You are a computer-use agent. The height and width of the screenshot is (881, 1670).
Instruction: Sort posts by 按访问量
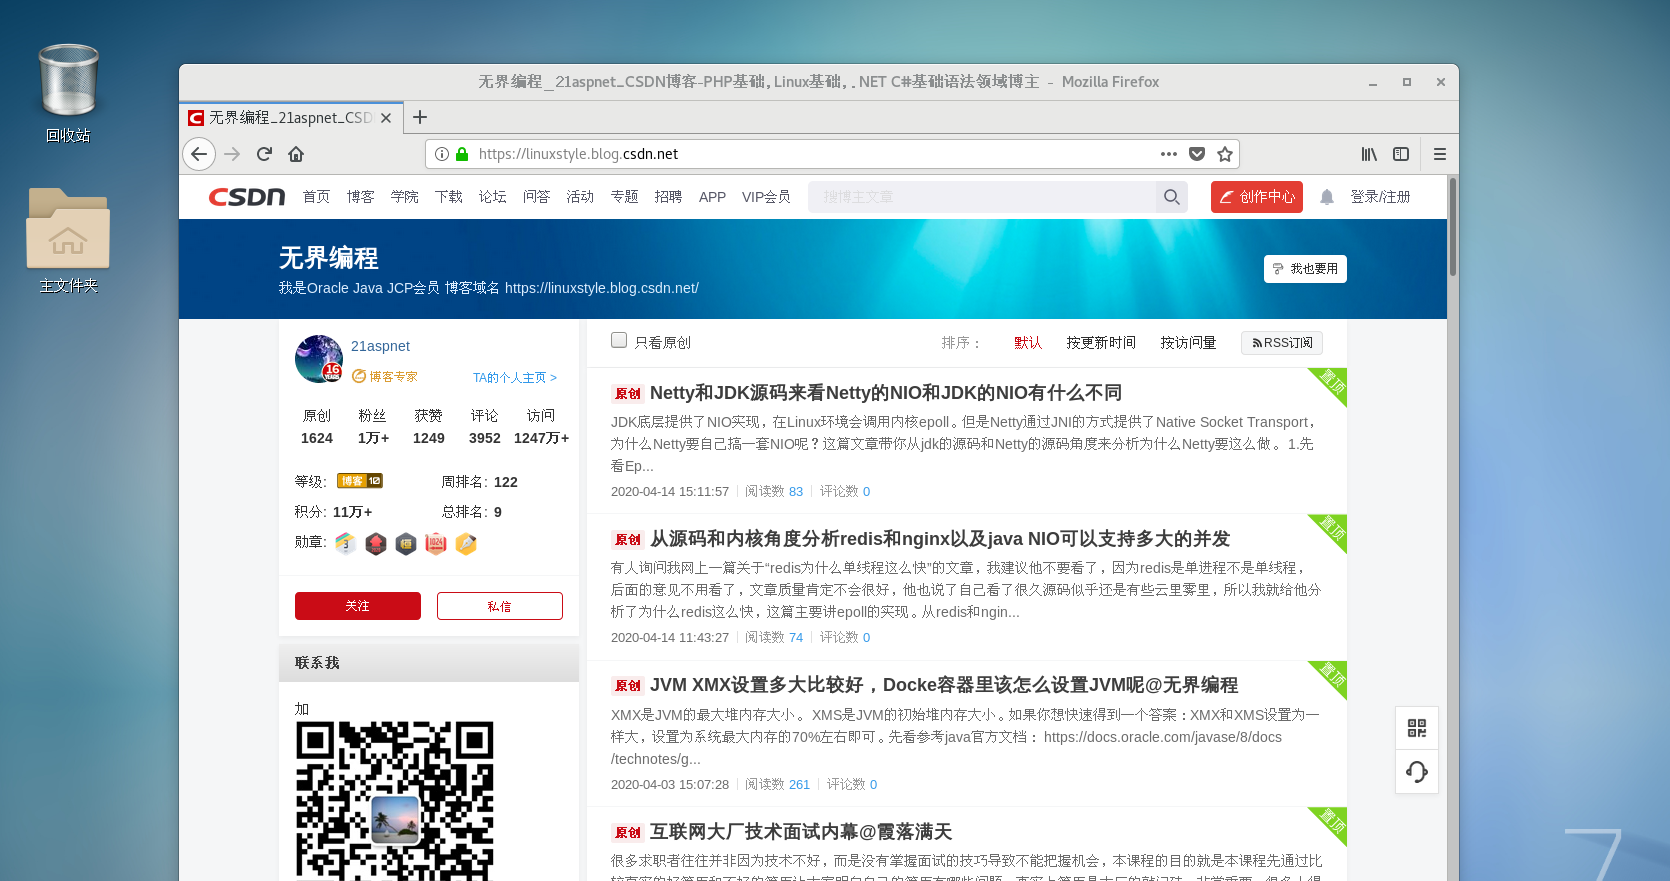click(1188, 342)
